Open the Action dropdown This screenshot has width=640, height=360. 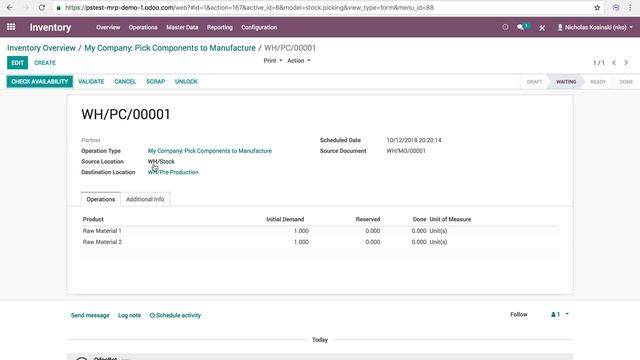(299, 60)
